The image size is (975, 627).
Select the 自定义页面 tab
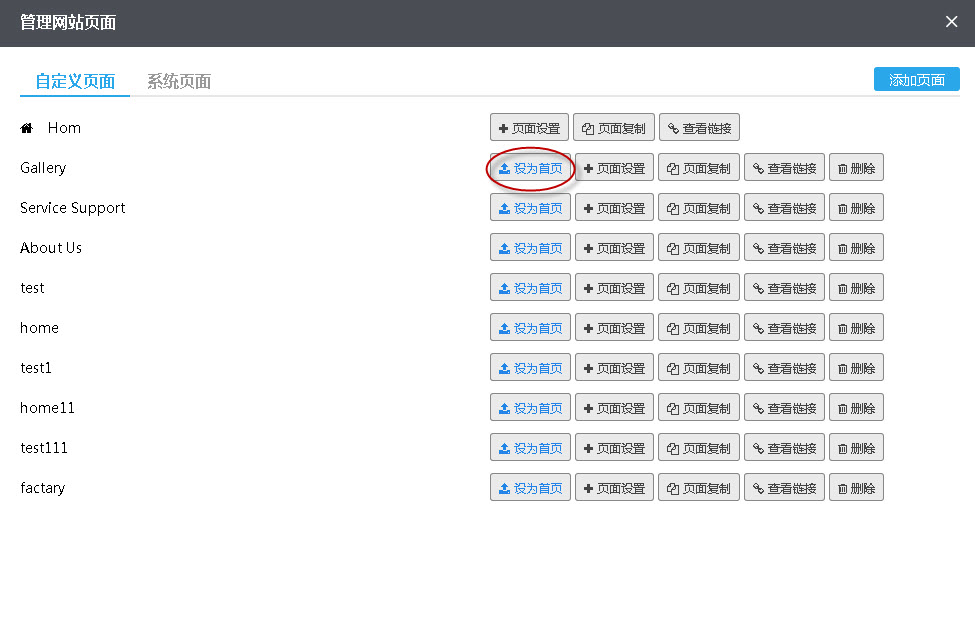75,82
